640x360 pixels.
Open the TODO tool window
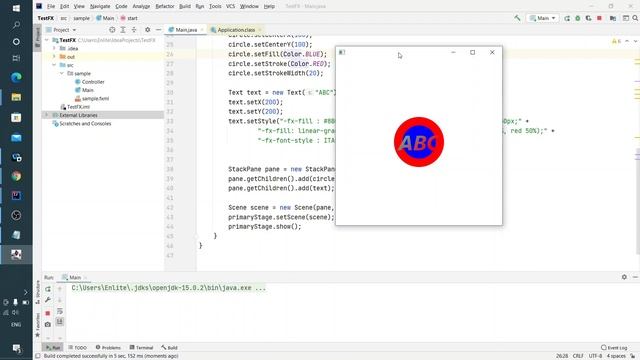tap(78, 348)
